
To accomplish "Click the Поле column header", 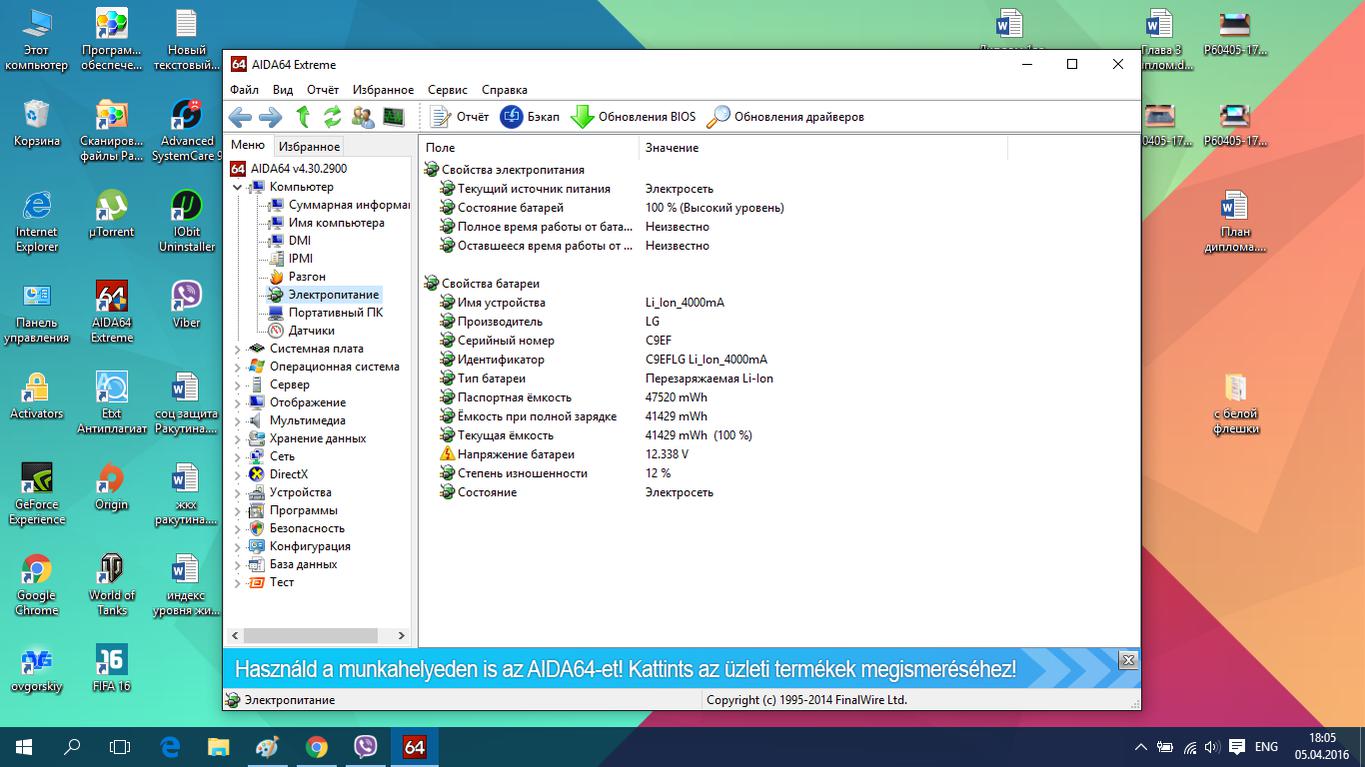I will (x=528, y=148).
